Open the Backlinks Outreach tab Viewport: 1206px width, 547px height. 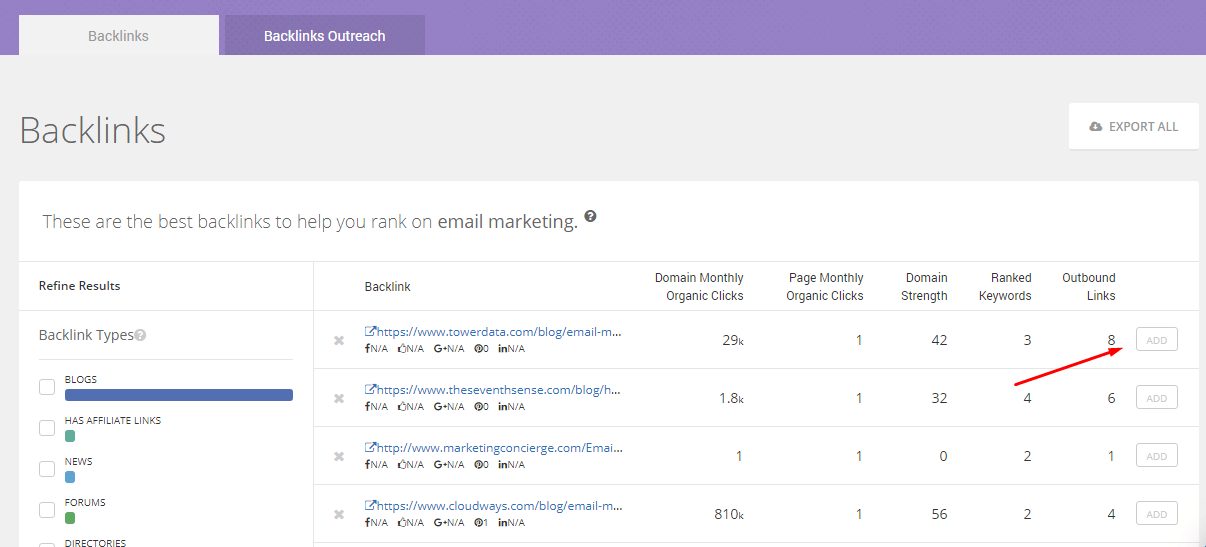(325, 35)
